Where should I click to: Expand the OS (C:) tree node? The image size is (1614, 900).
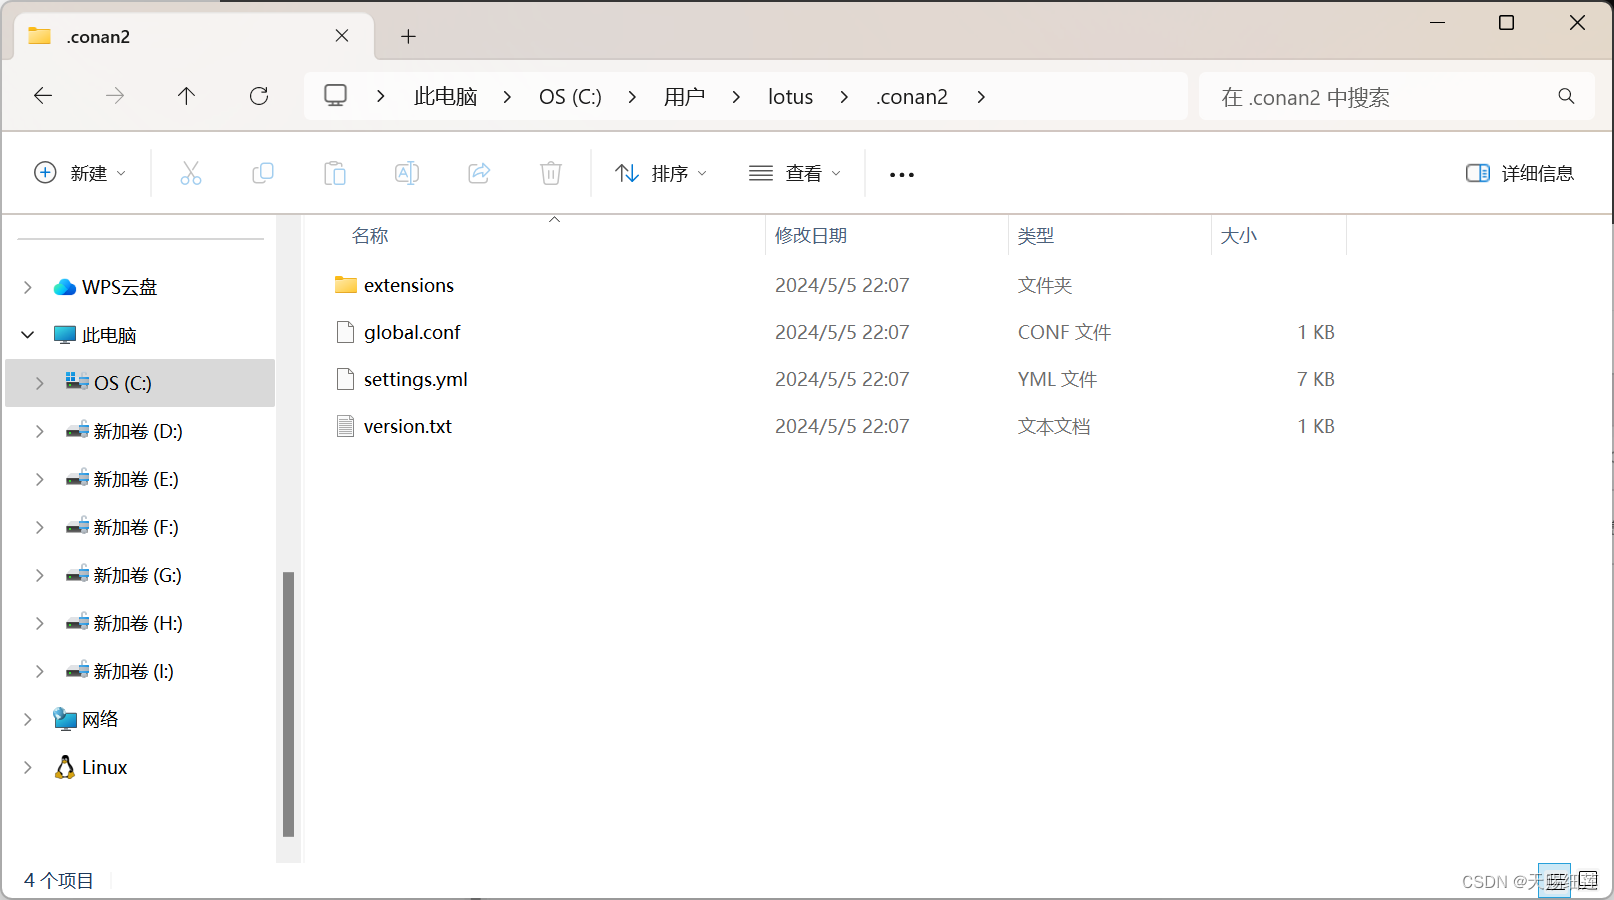(40, 383)
